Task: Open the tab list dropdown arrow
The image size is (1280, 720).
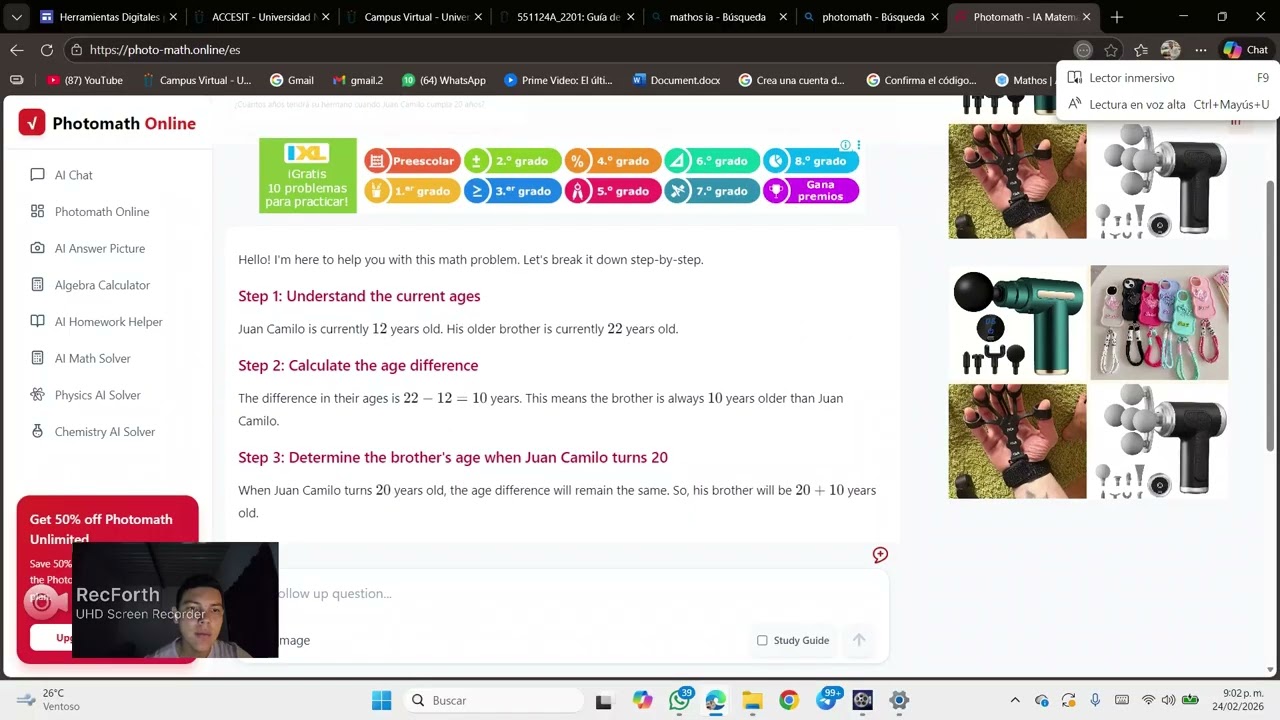Action: [x=16, y=17]
